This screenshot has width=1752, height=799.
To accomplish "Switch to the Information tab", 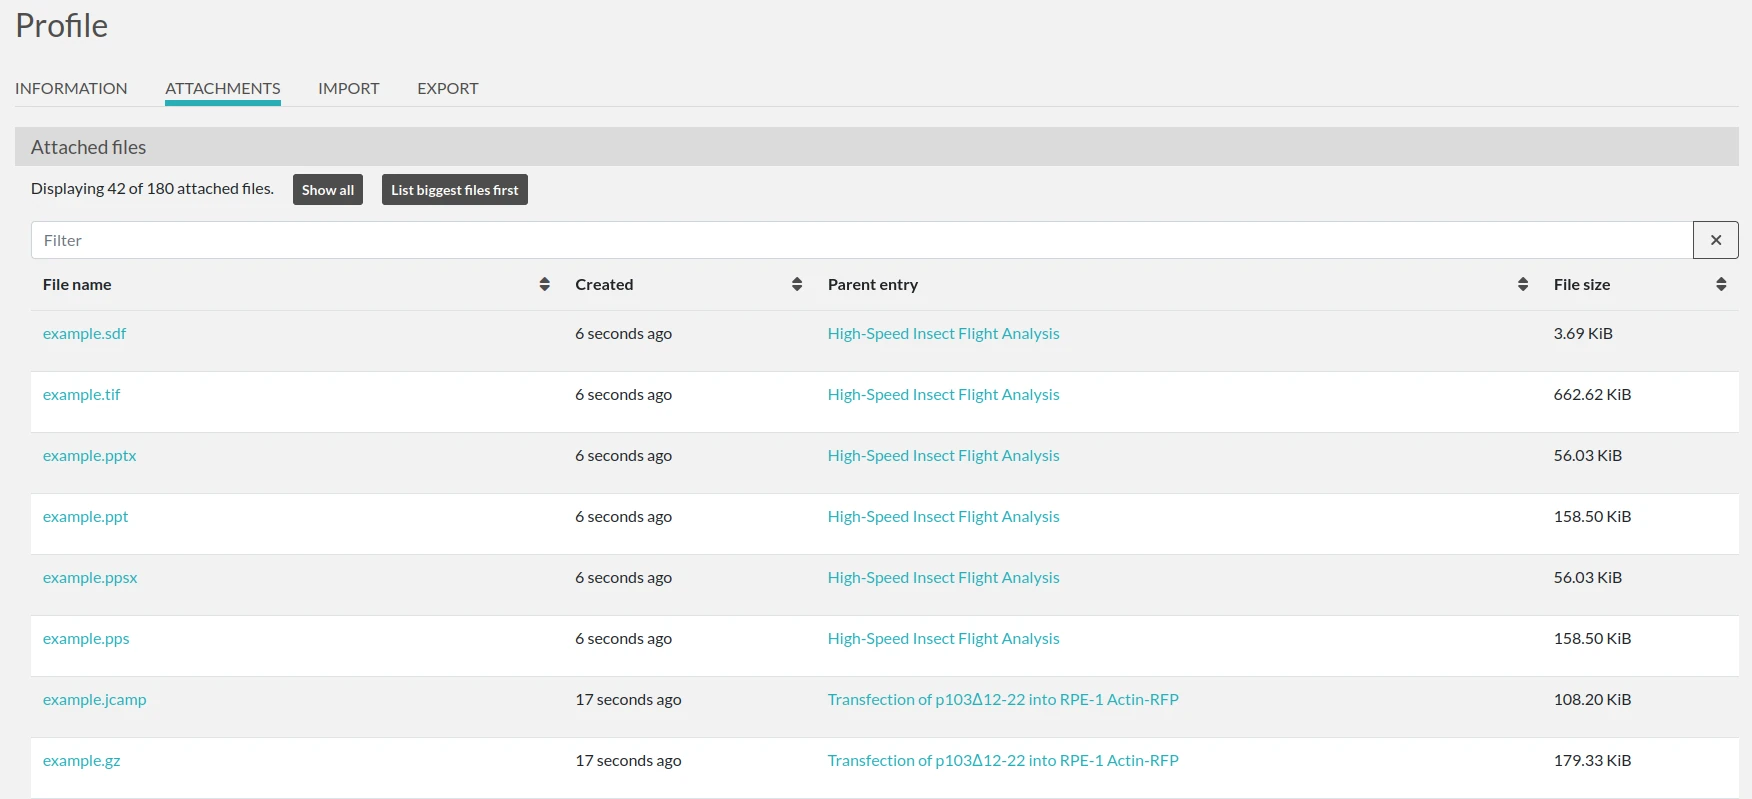I will click(x=71, y=88).
